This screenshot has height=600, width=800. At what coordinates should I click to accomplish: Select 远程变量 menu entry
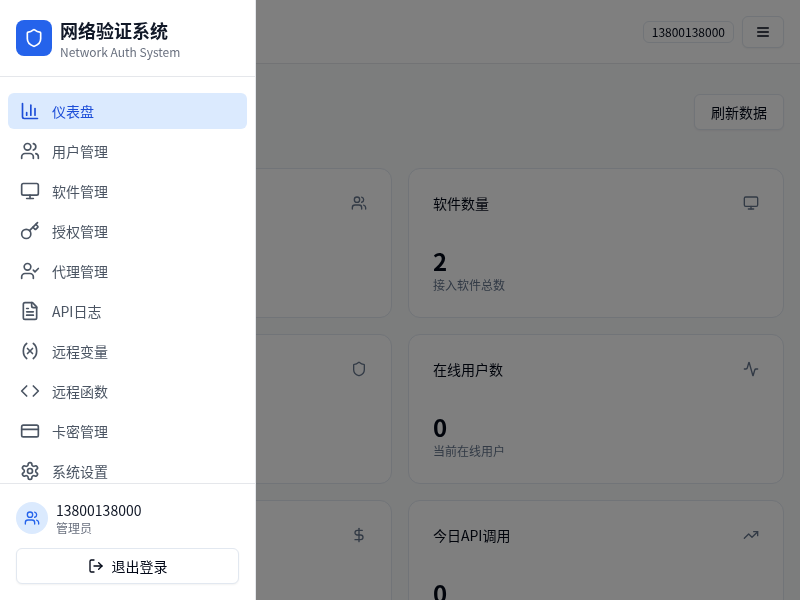point(128,352)
